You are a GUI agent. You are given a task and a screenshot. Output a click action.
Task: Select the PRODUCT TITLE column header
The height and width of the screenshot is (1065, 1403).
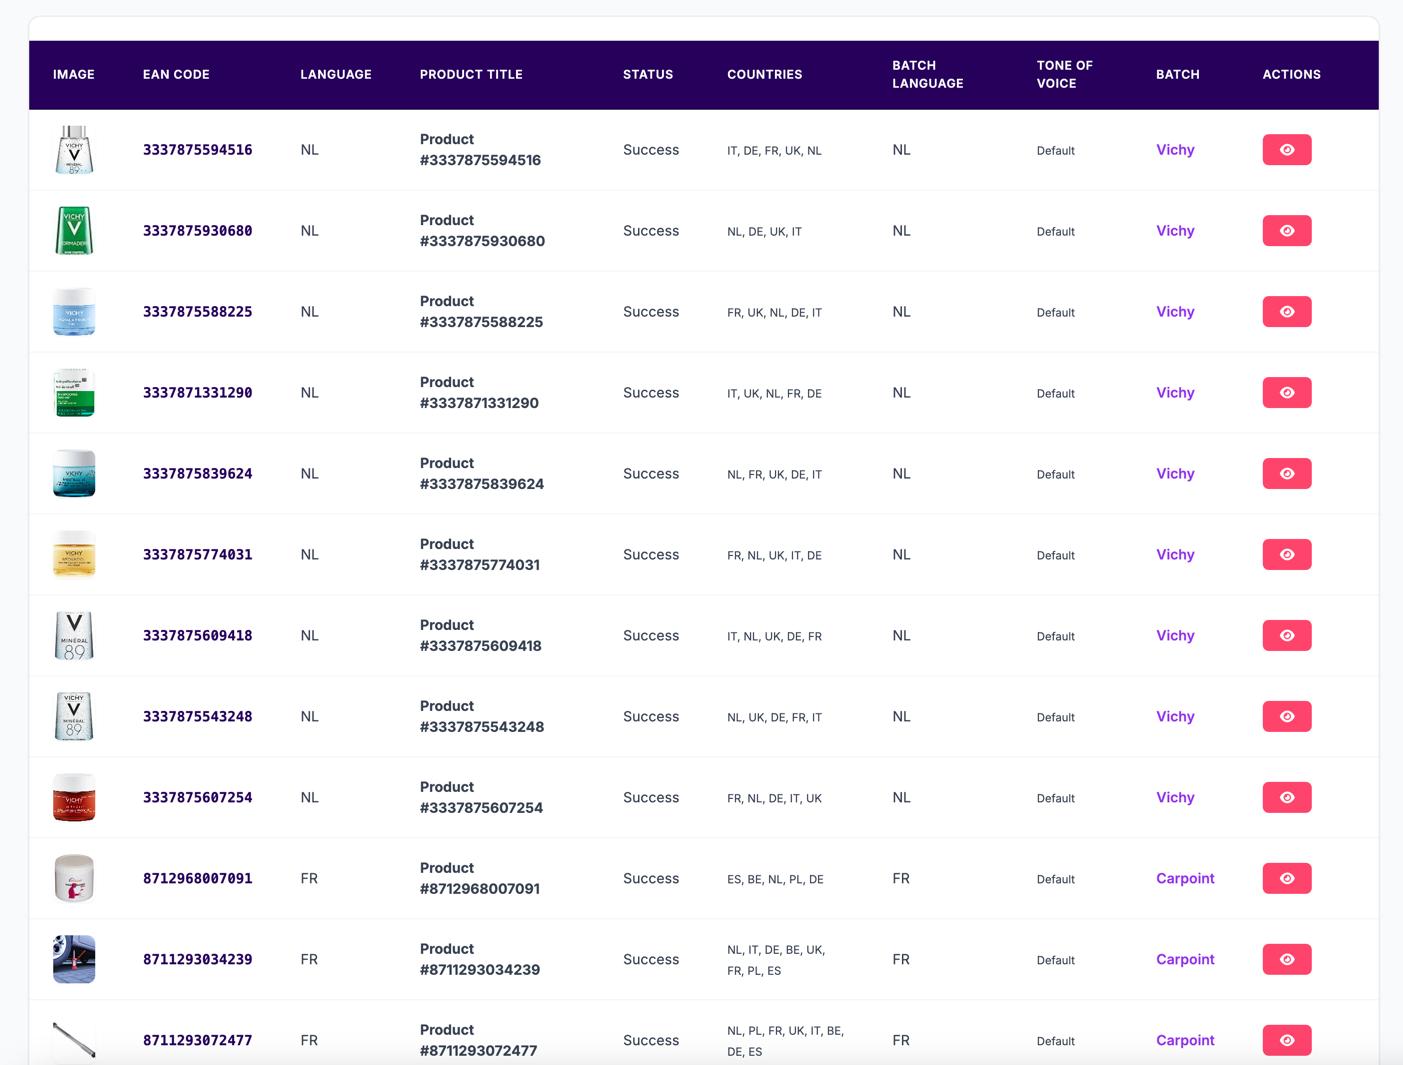[471, 74]
